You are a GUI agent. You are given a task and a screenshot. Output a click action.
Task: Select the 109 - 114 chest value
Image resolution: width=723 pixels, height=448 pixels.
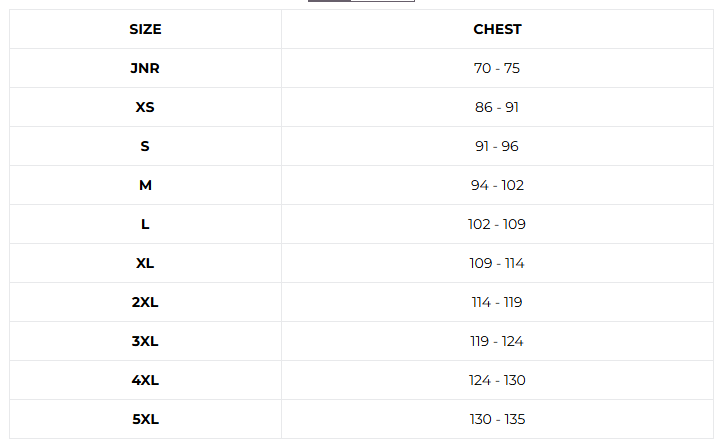click(497, 263)
